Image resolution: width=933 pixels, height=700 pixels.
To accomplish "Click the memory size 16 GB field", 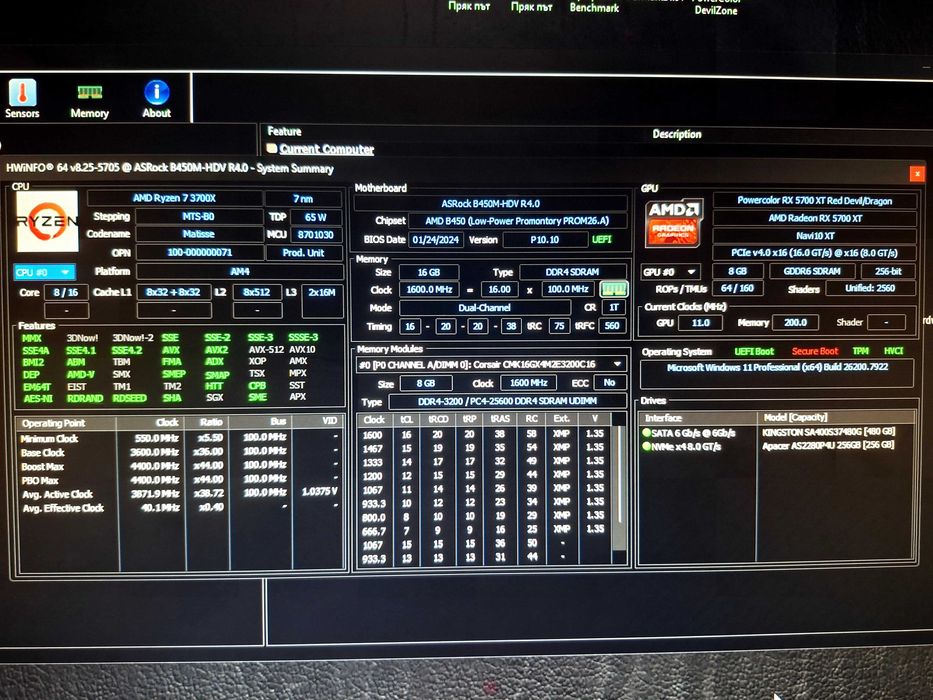I will [428, 272].
